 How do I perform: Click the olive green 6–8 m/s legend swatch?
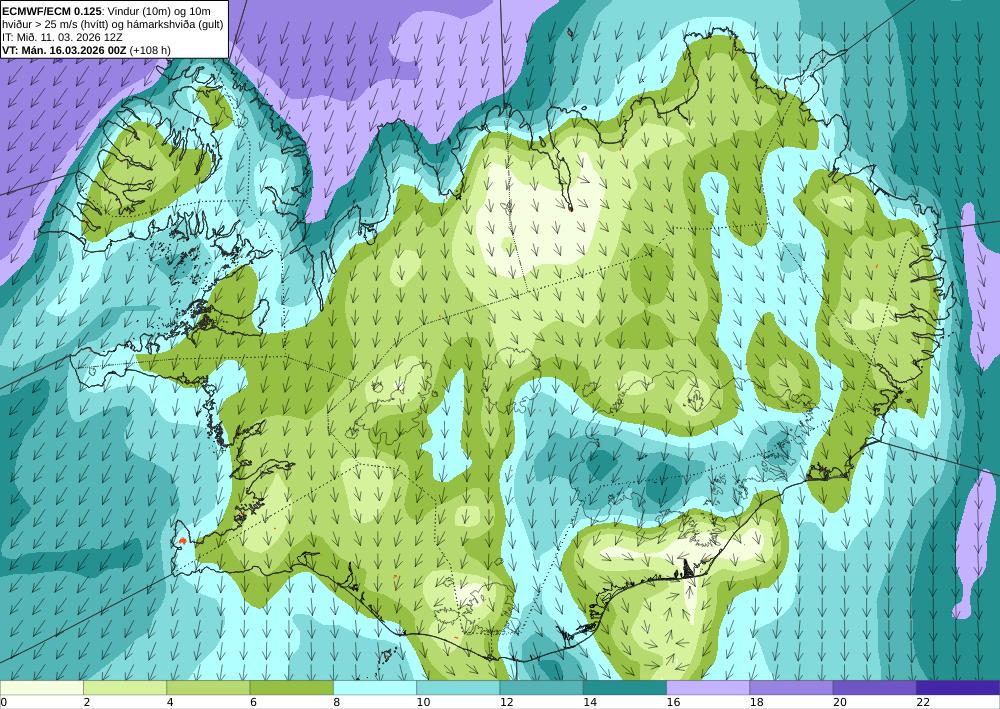pos(291,688)
